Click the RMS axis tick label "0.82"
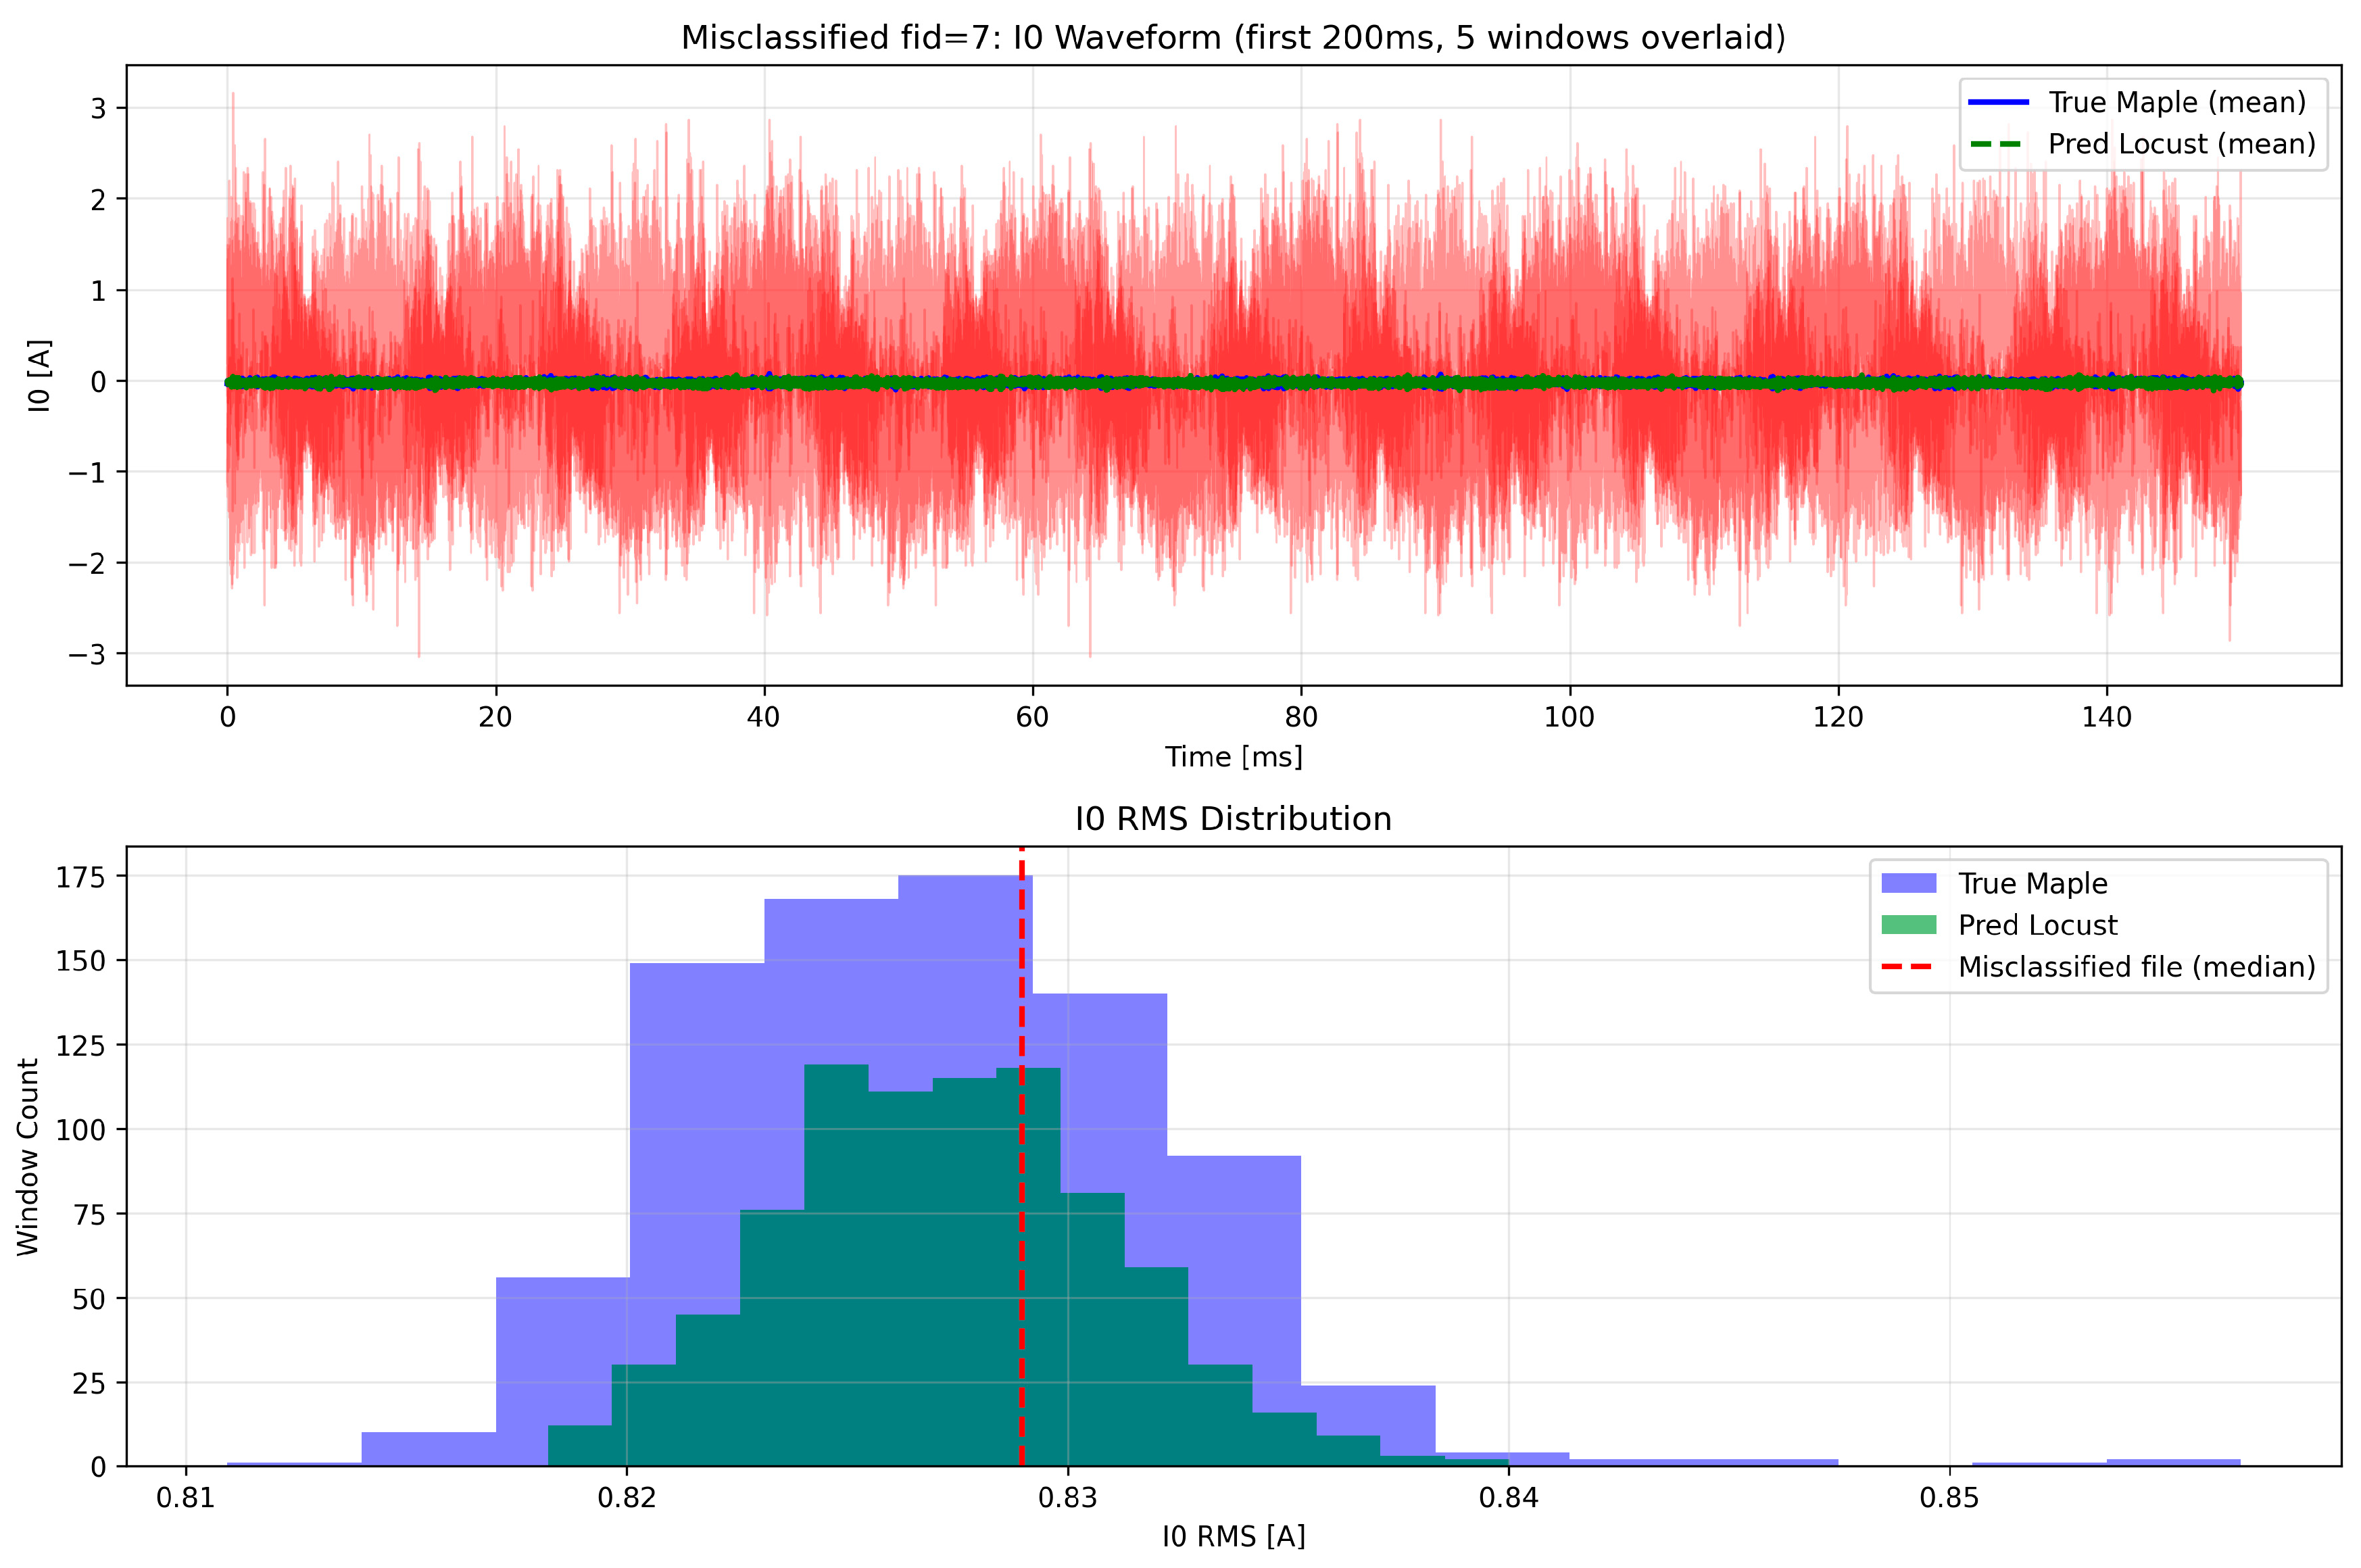The image size is (2361, 1568). (626, 1499)
